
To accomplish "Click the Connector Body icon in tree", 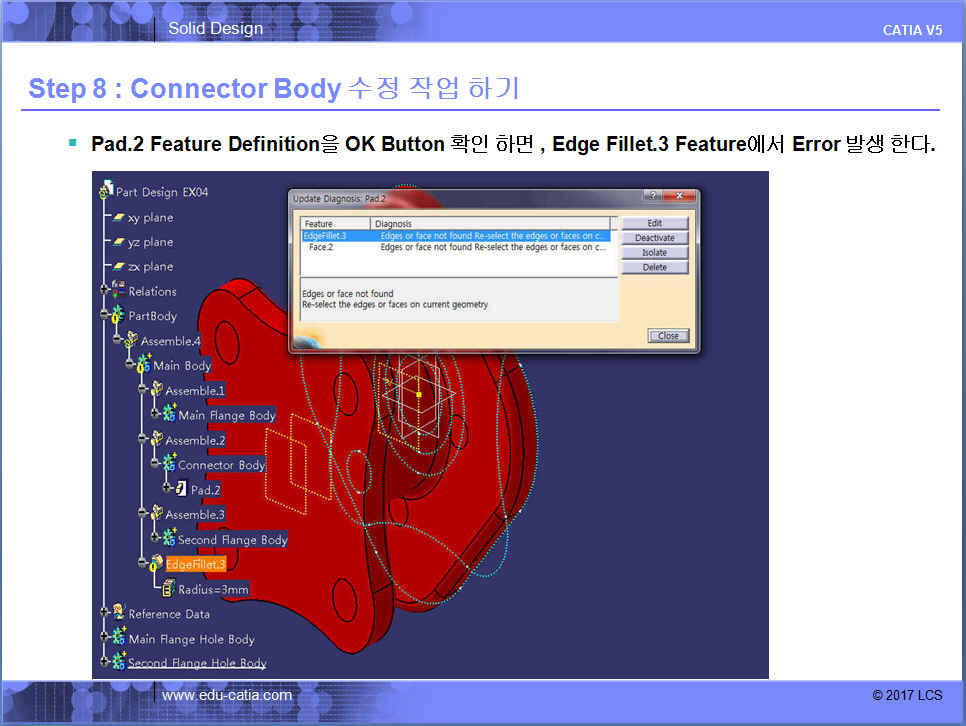I will [168, 465].
